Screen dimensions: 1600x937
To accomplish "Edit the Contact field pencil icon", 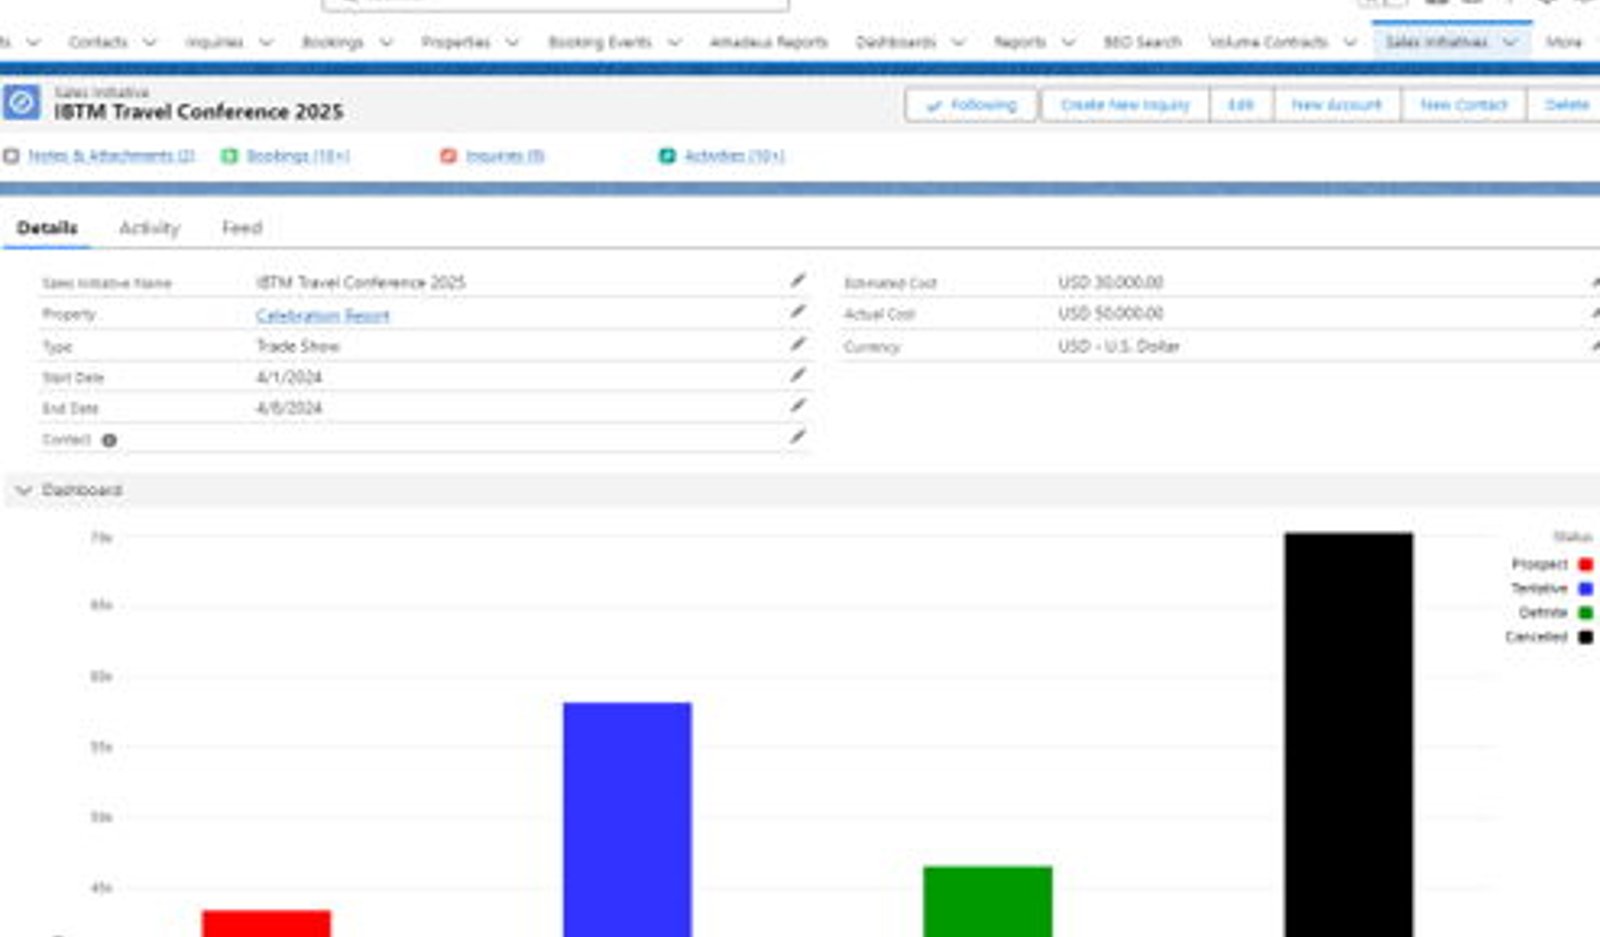I will point(798,437).
